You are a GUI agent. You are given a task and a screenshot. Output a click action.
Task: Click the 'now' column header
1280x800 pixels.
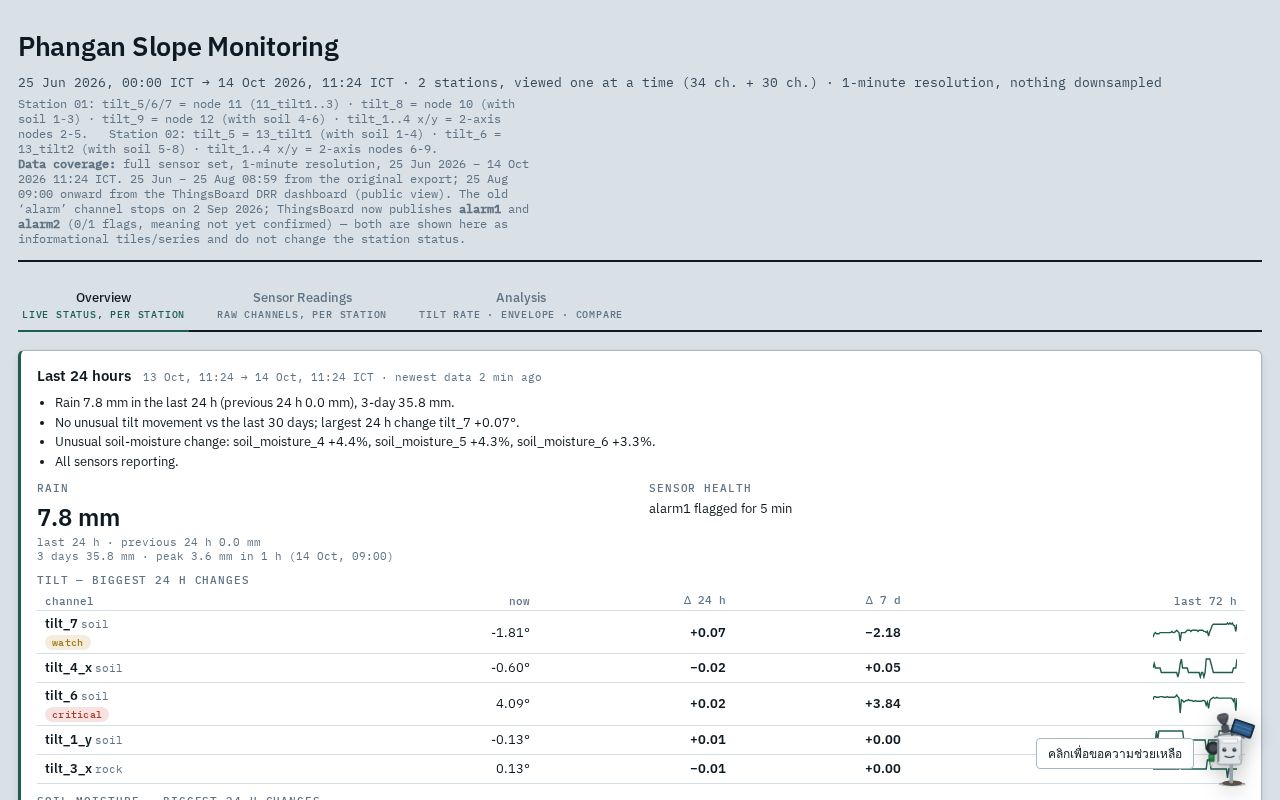pyautogui.click(x=519, y=601)
